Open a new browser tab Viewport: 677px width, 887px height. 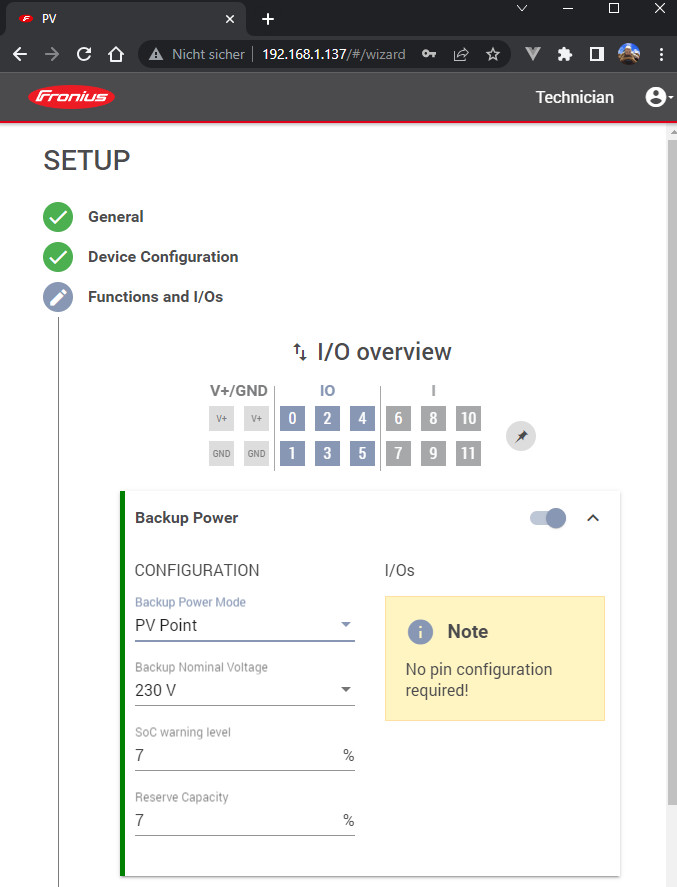click(268, 19)
